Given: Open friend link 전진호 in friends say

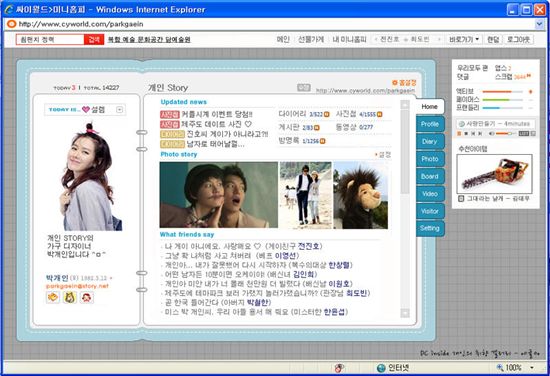Looking at the screenshot, I should pos(309,246).
